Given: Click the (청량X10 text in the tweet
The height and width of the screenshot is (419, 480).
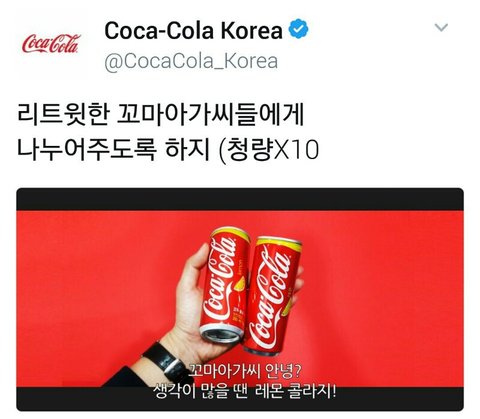Looking at the screenshot, I should point(269,150).
